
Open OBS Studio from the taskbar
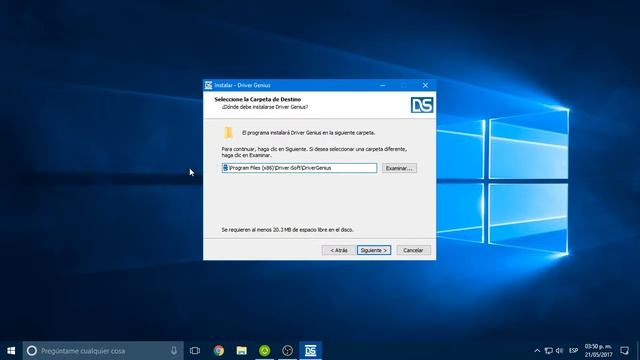[x=287, y=351]
